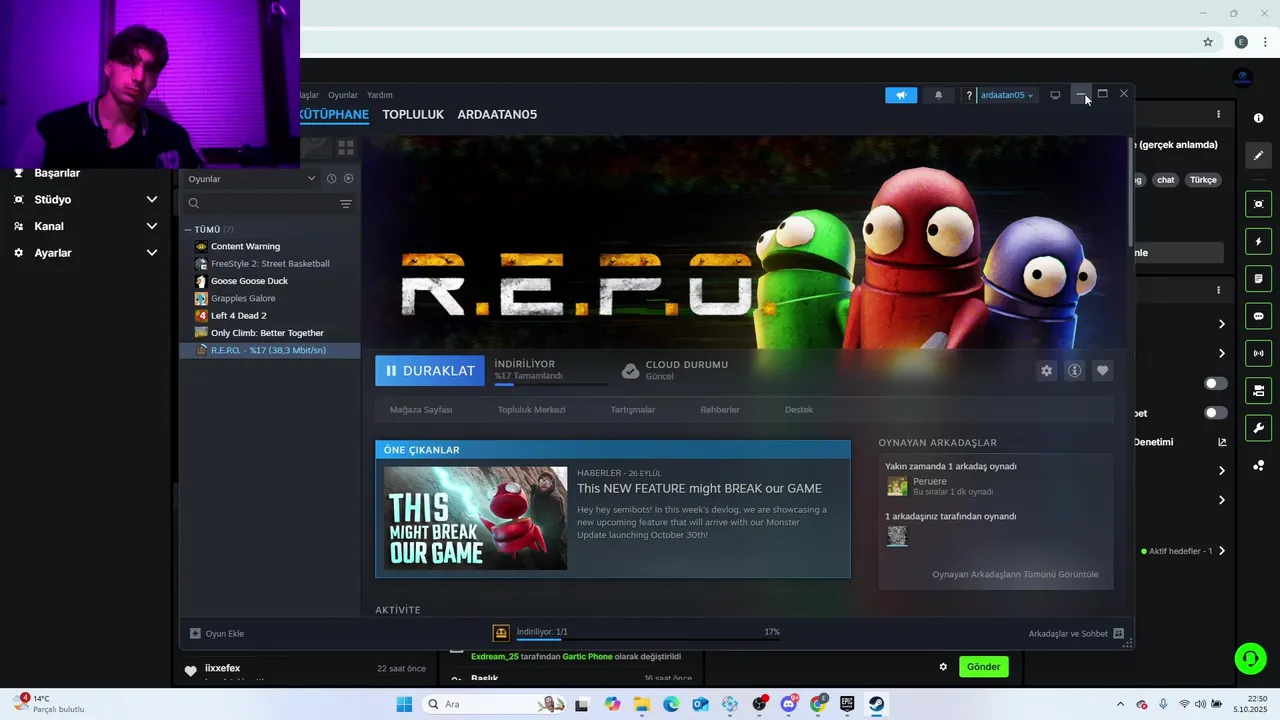Click the info icon in right sidebar

(x=1258, y=118)
